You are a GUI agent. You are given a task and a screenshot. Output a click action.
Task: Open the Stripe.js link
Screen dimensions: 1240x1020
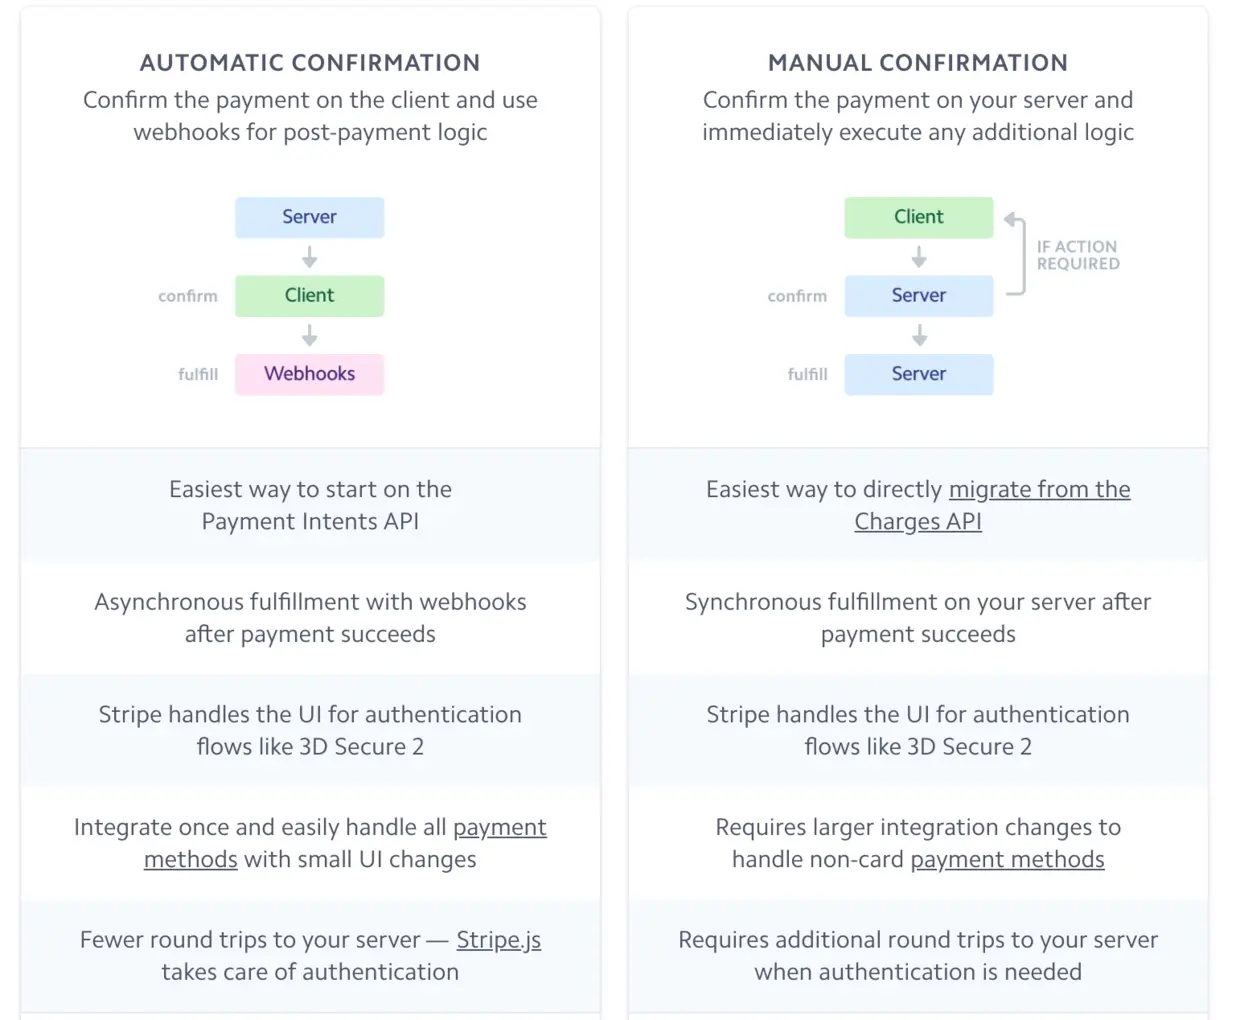498,940
